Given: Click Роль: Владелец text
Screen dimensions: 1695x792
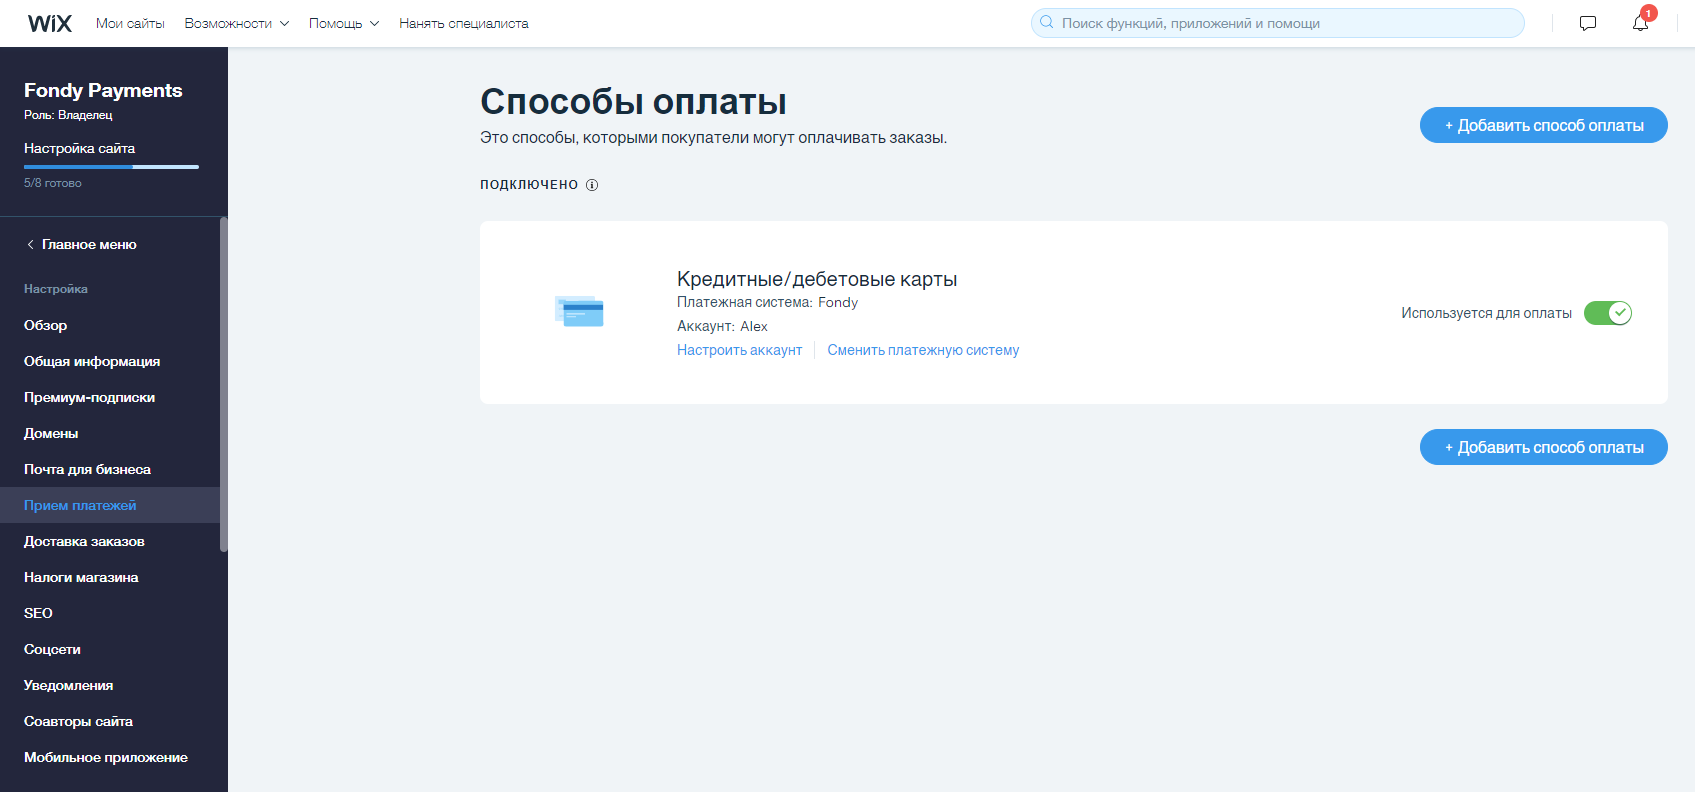Looking at the screenshot, I should pos(68,115).
